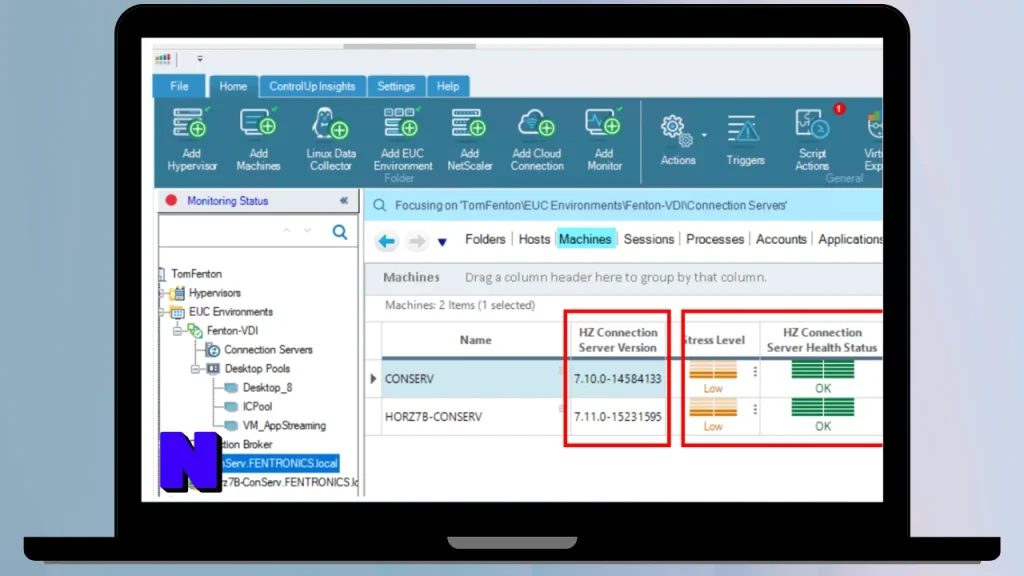The height and width of the screenshot is (576, 1024).
Task: Sort by the Name column header
Action: point(475,340)
